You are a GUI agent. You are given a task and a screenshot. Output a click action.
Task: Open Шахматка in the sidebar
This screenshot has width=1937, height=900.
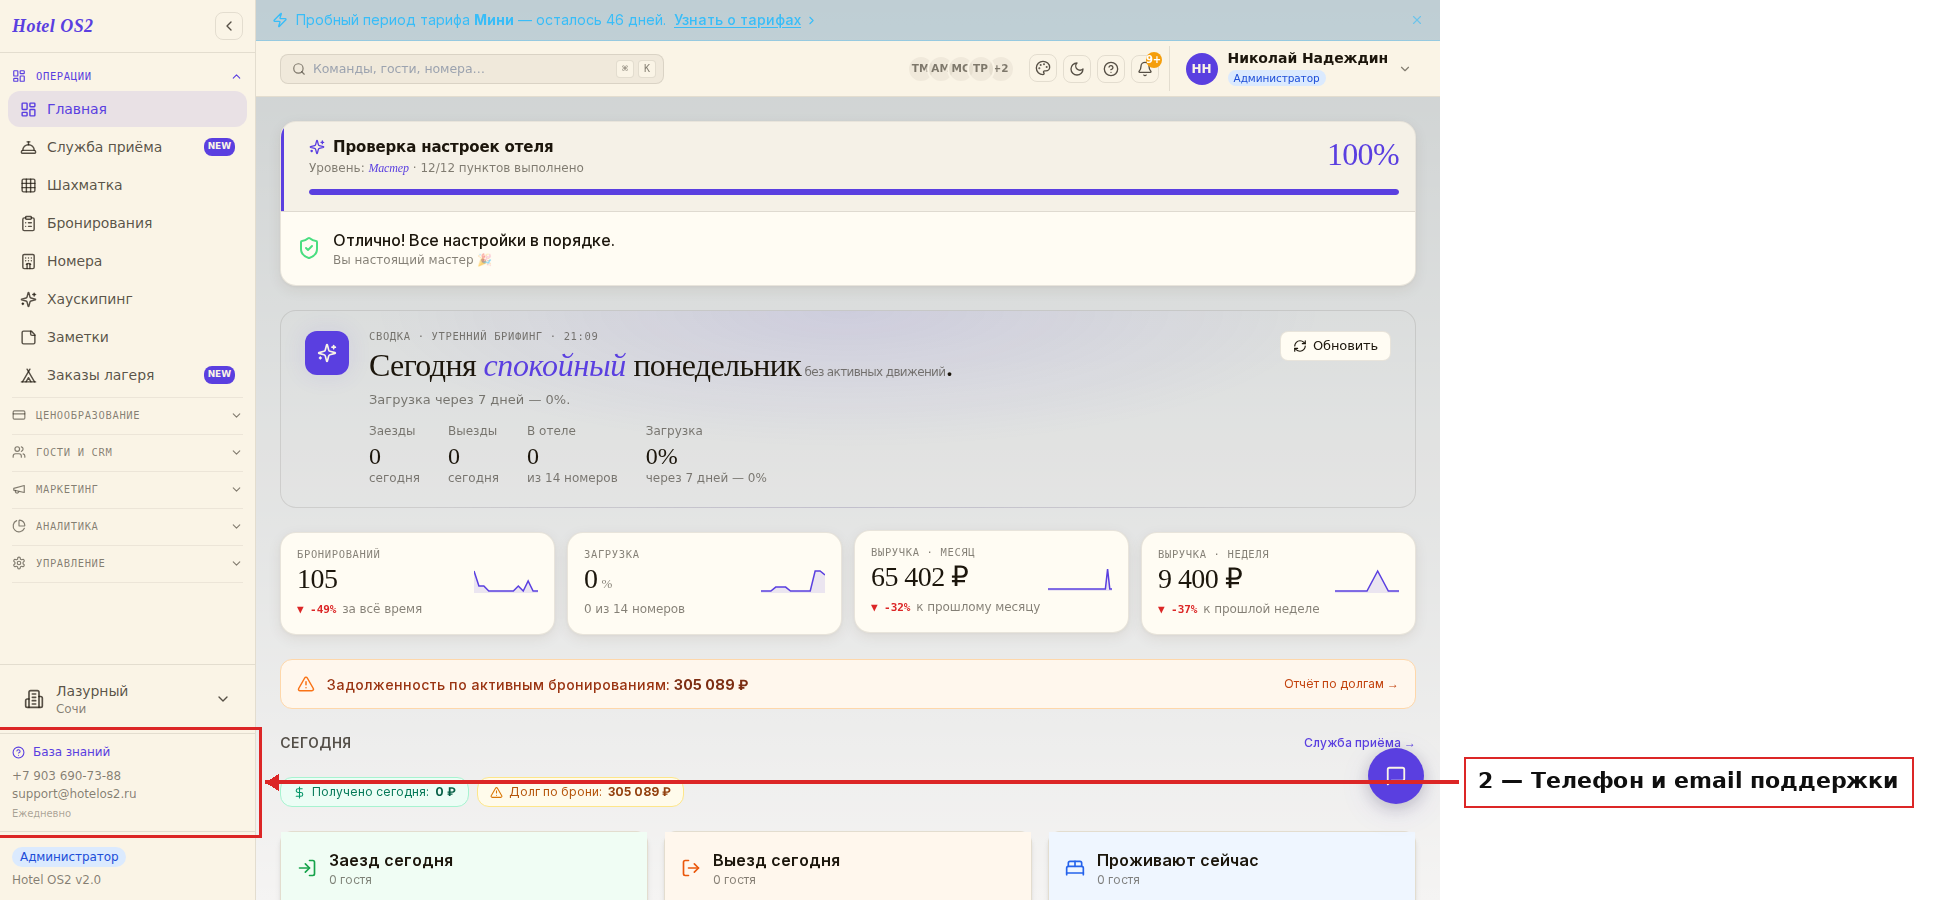127,185
